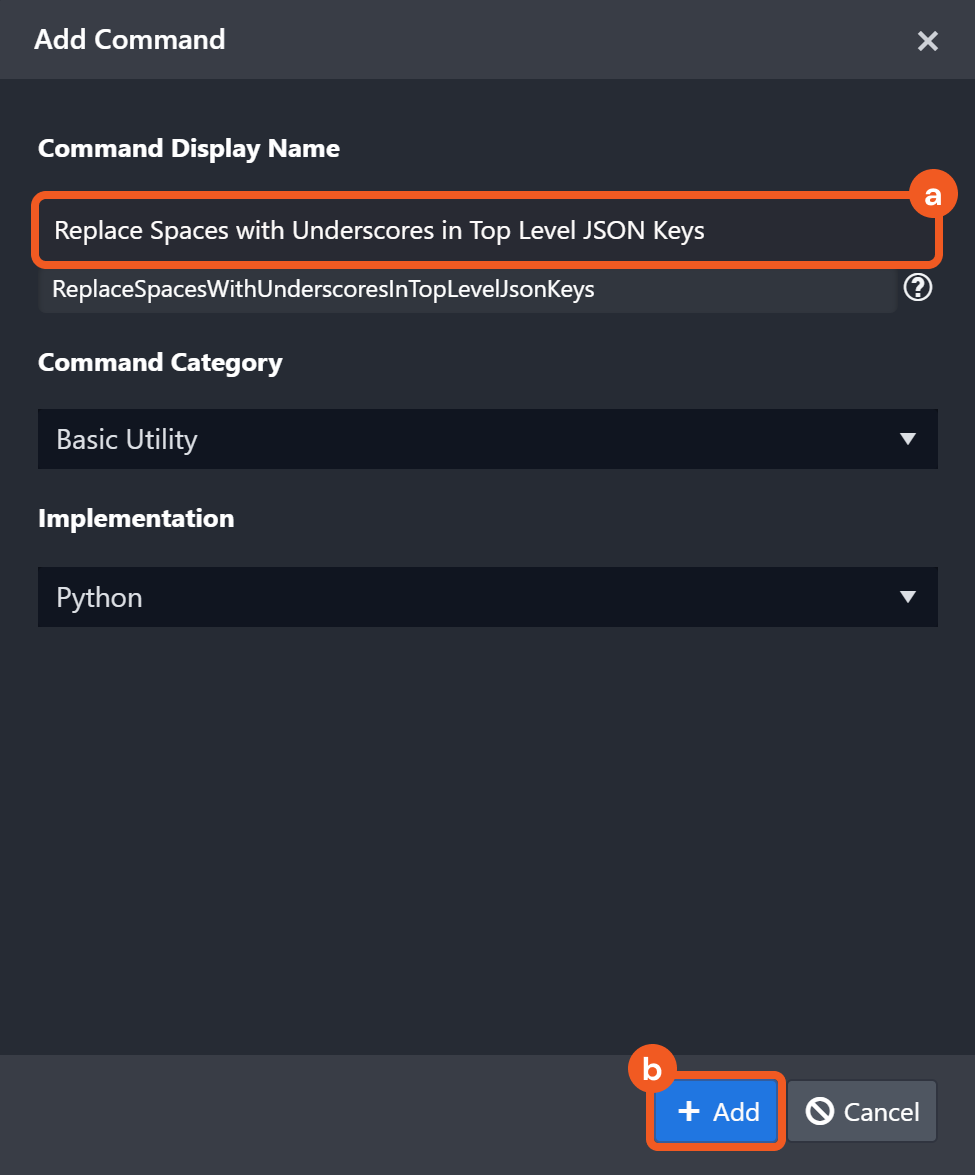Click the orange "a" annotation badge

coord(933,196)
